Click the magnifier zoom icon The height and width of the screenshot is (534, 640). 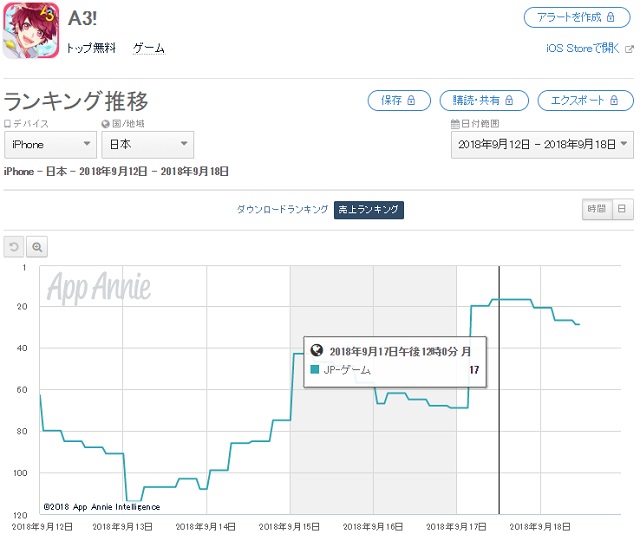[x=37, y=247]
